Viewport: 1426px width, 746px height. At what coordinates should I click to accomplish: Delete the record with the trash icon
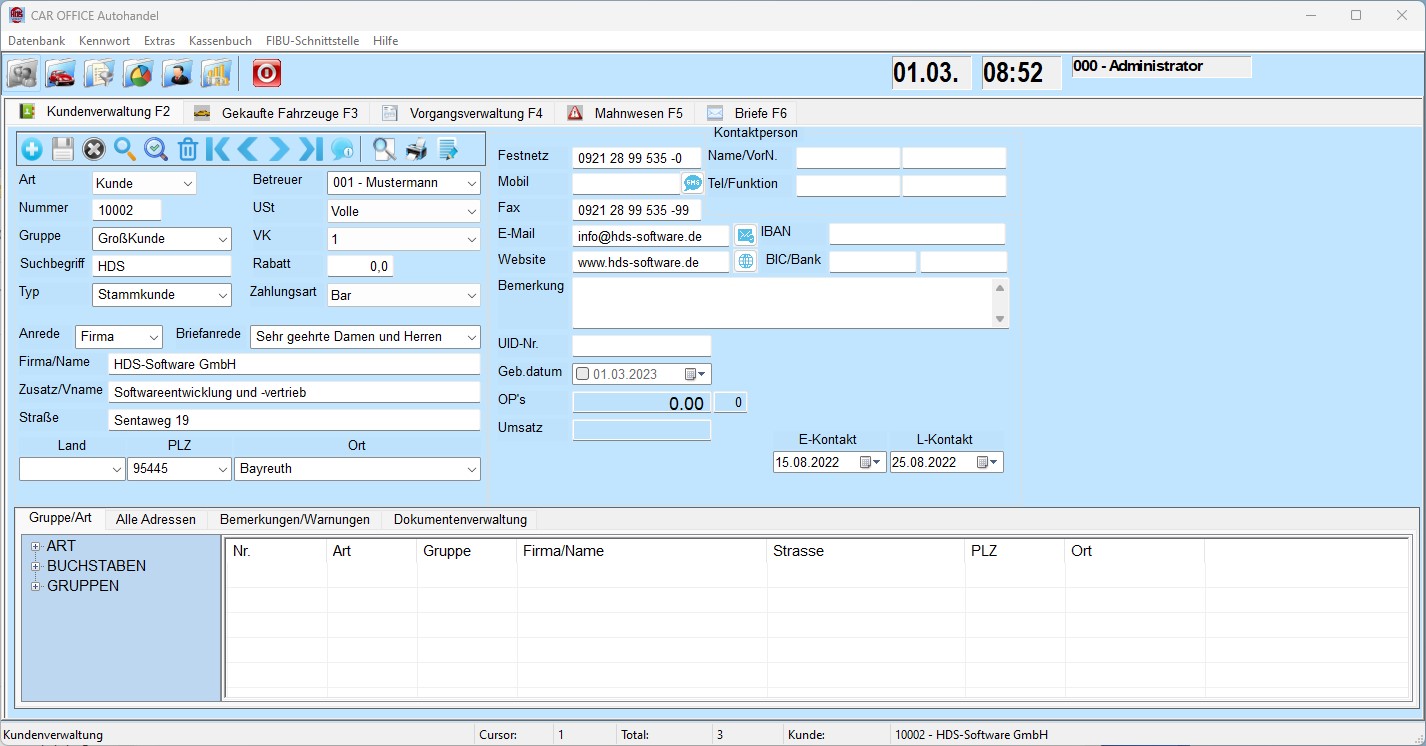point(187,150)
